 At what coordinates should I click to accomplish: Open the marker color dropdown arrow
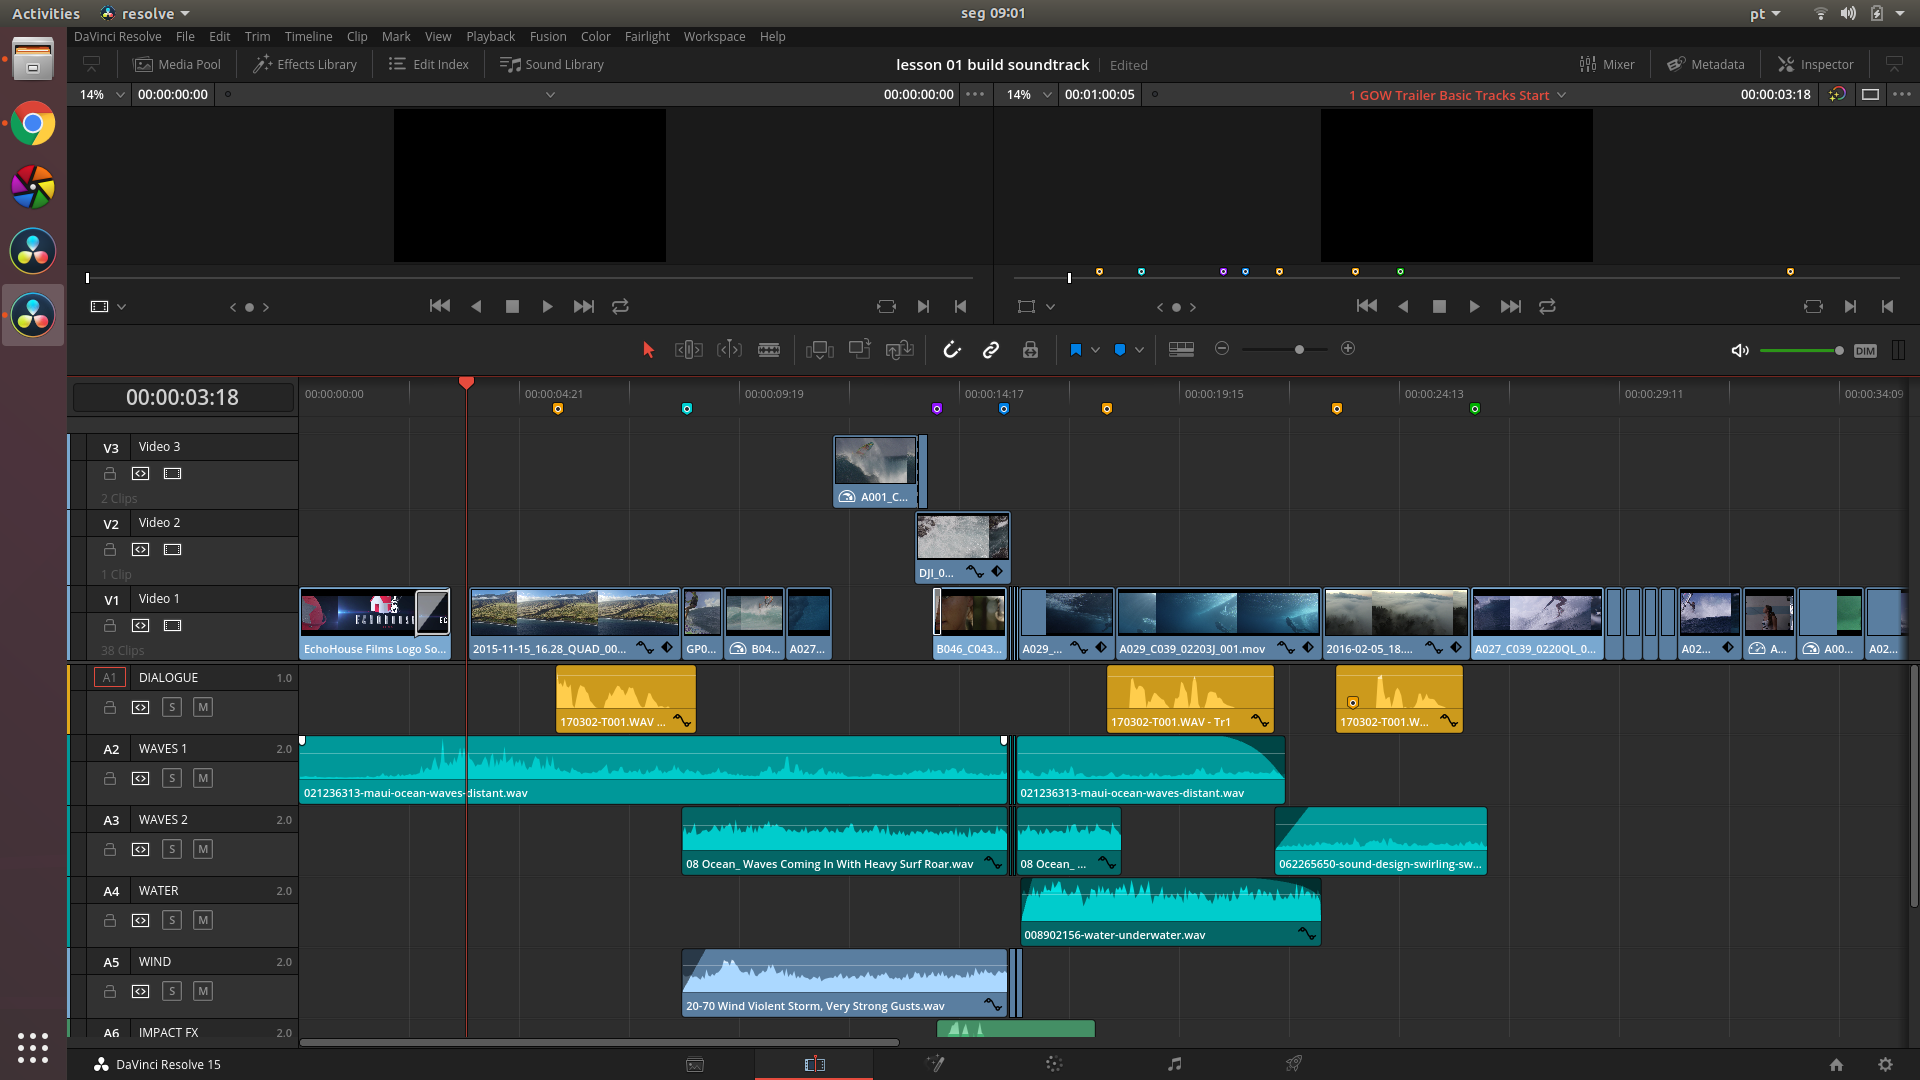point(1139,350)
